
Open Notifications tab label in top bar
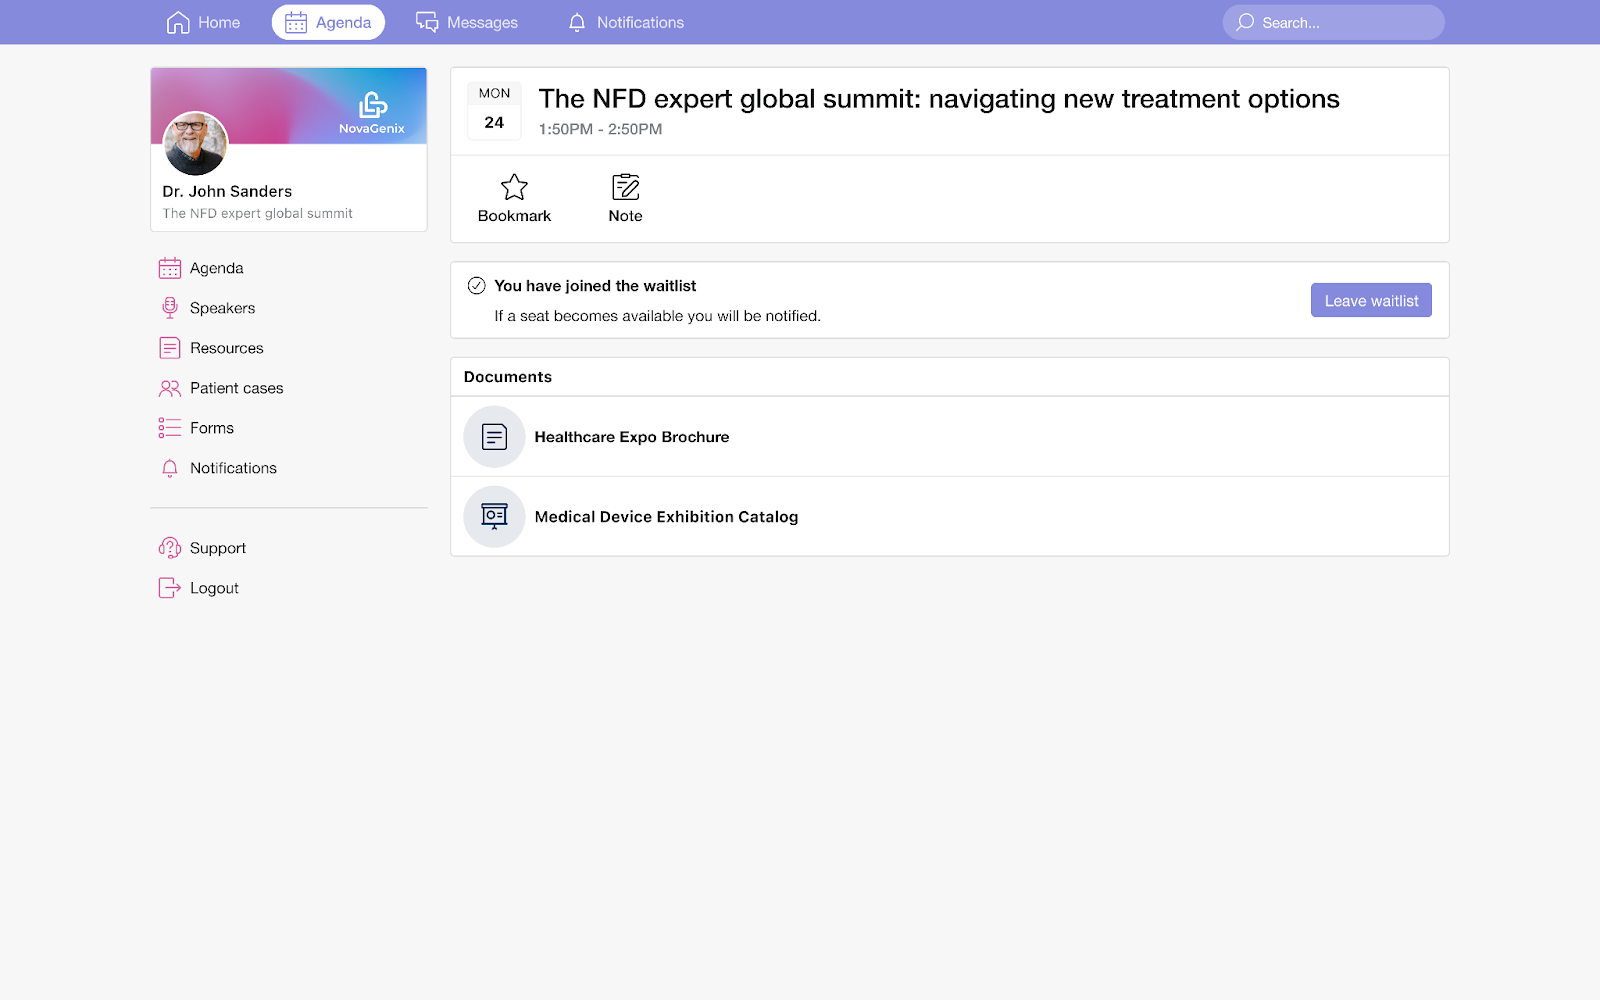(x=640, y=22)
